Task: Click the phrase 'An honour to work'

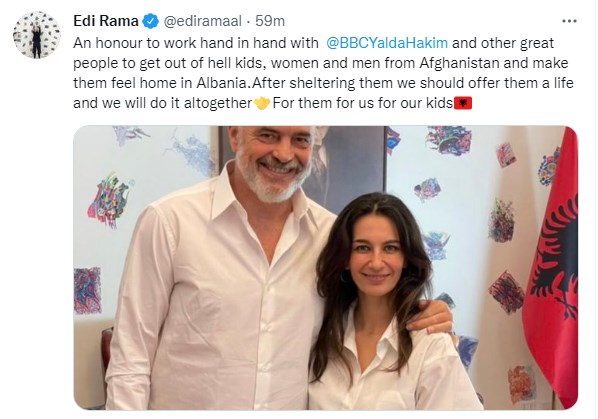Action: pos(135,43)
